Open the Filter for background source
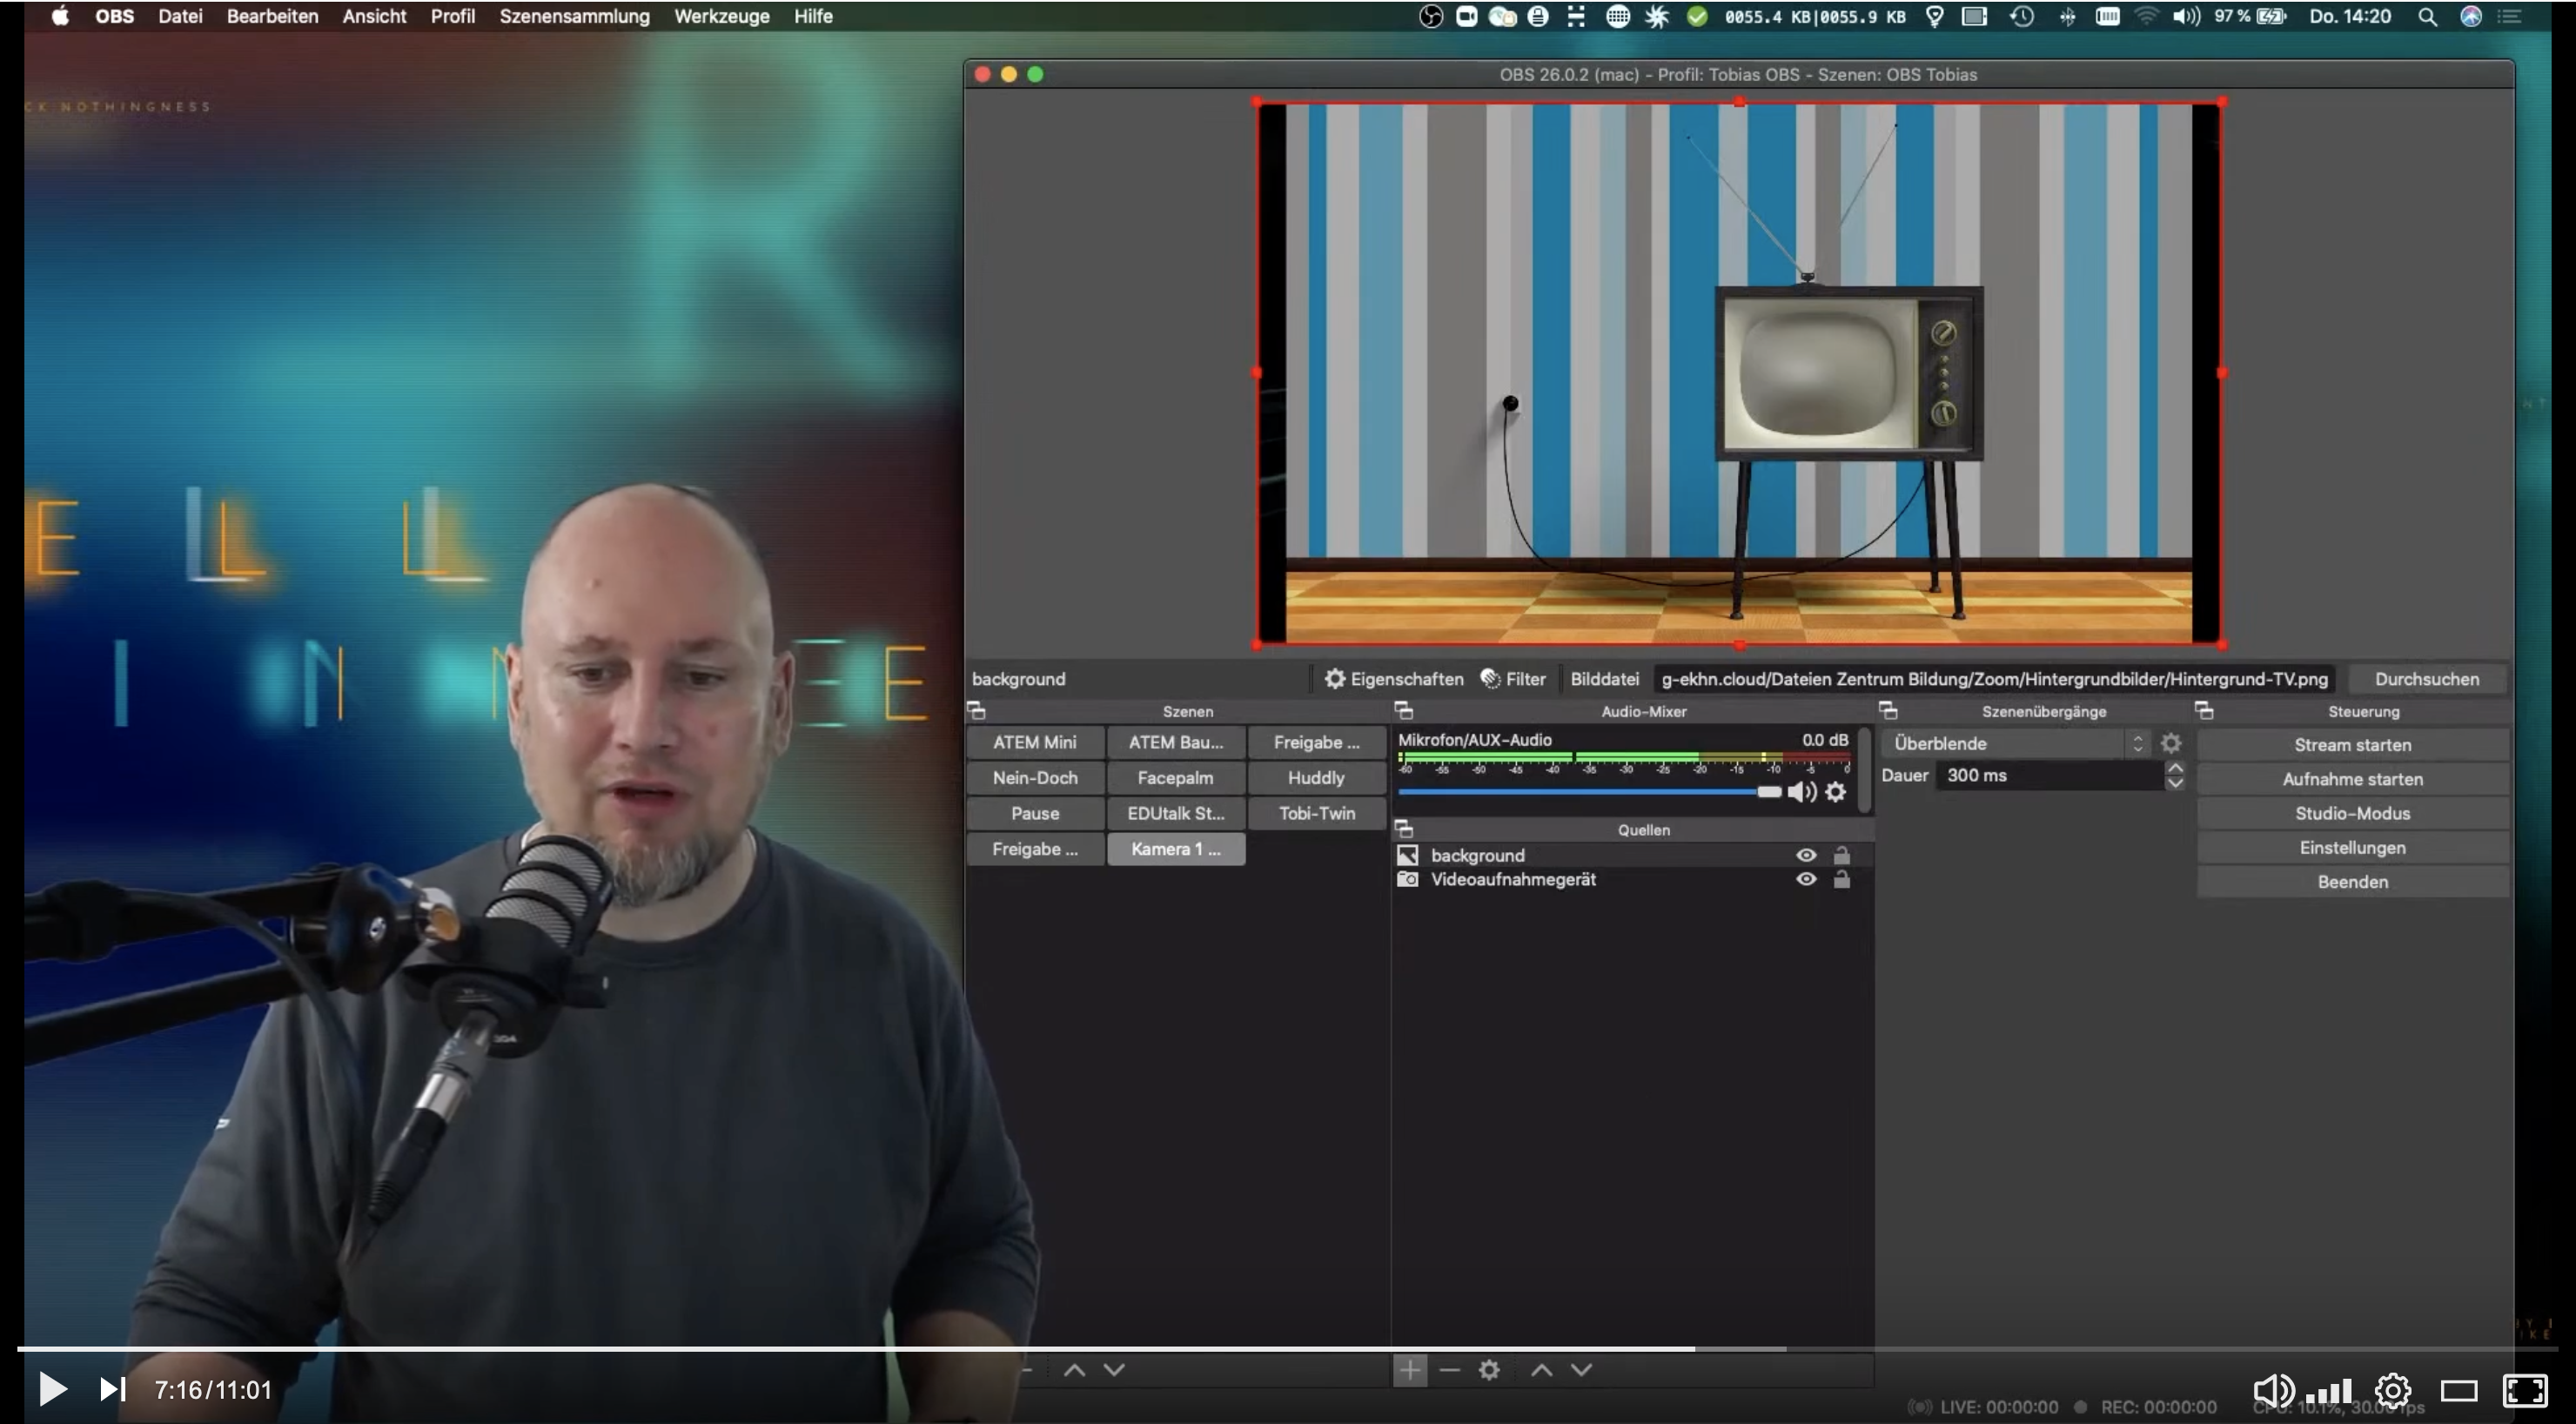This screenshot has height=1424, width=2576. (1513, 679)
